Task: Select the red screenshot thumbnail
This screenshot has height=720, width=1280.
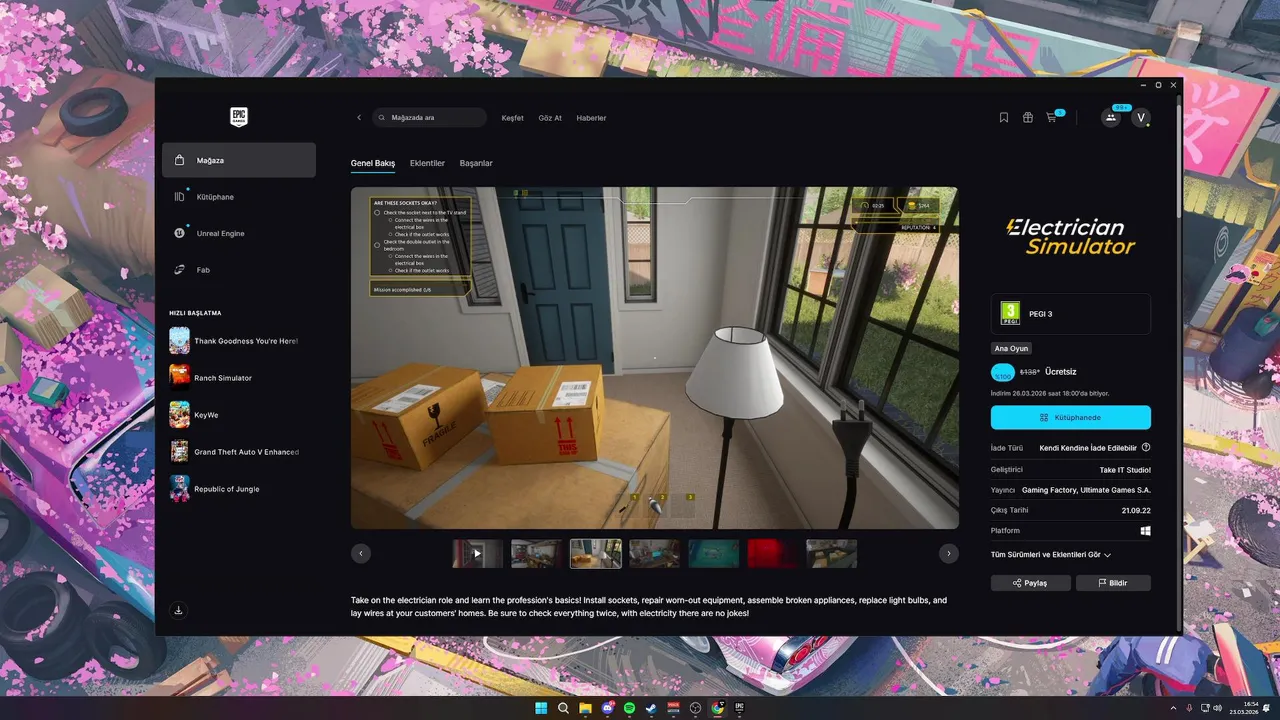Action: pos(772,553)
